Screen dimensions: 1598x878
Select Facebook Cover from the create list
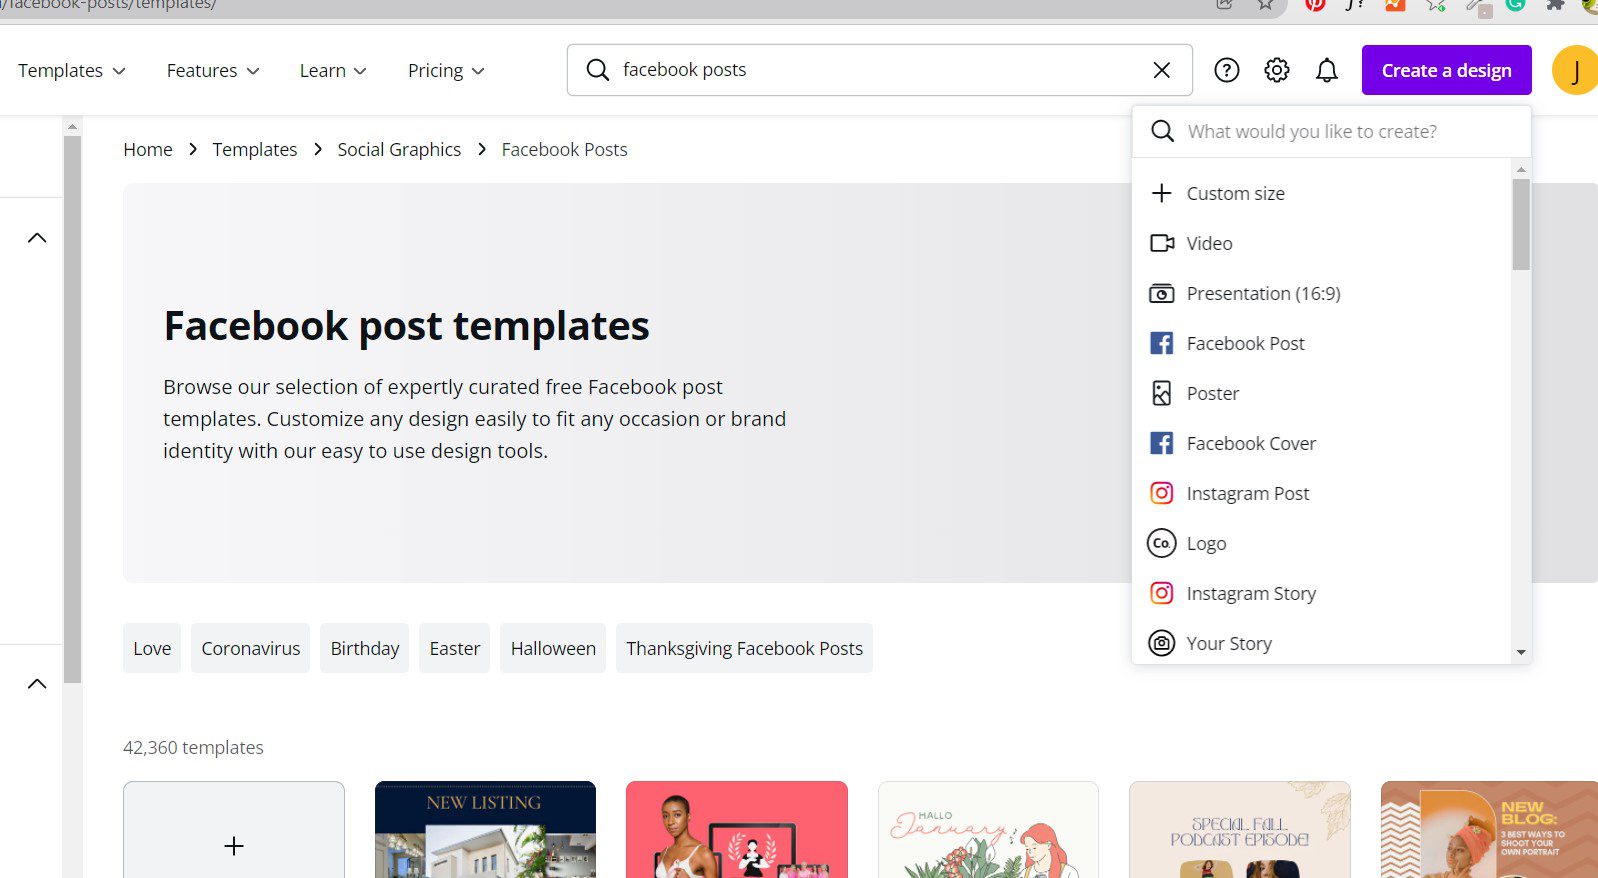1321,443
